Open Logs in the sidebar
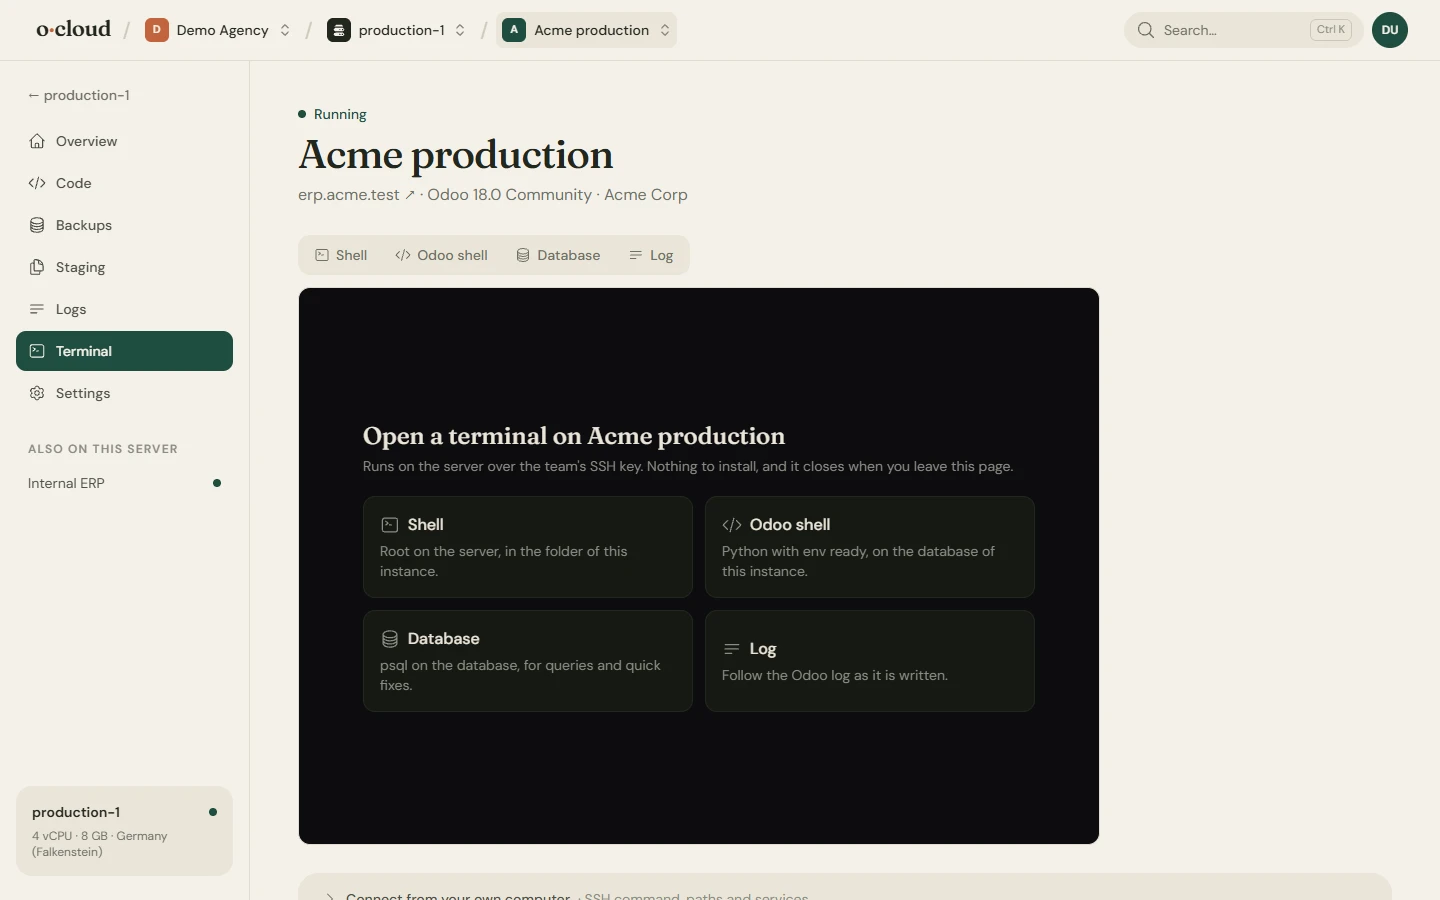 point(124,309)
